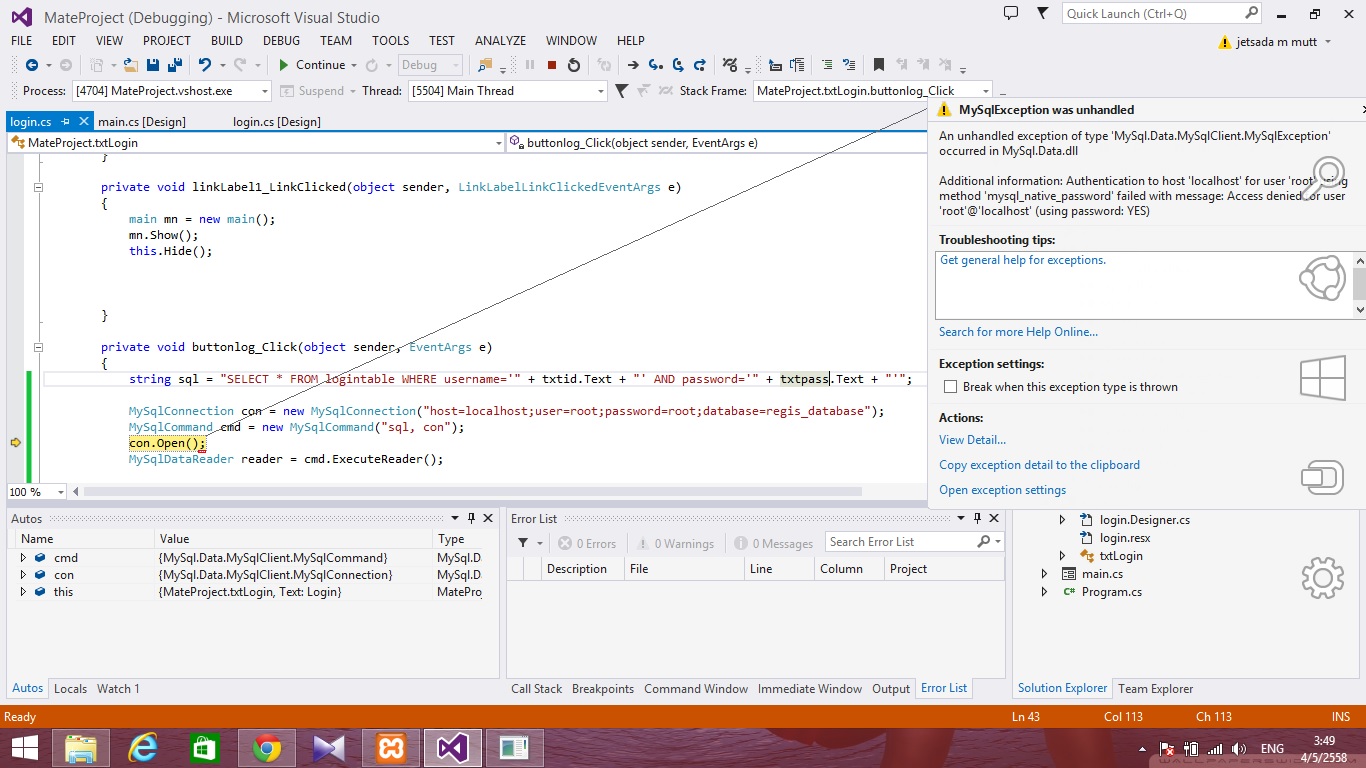Click the Continue debugging button
This screenshot has height=768, width=1366.
[312, 65]
